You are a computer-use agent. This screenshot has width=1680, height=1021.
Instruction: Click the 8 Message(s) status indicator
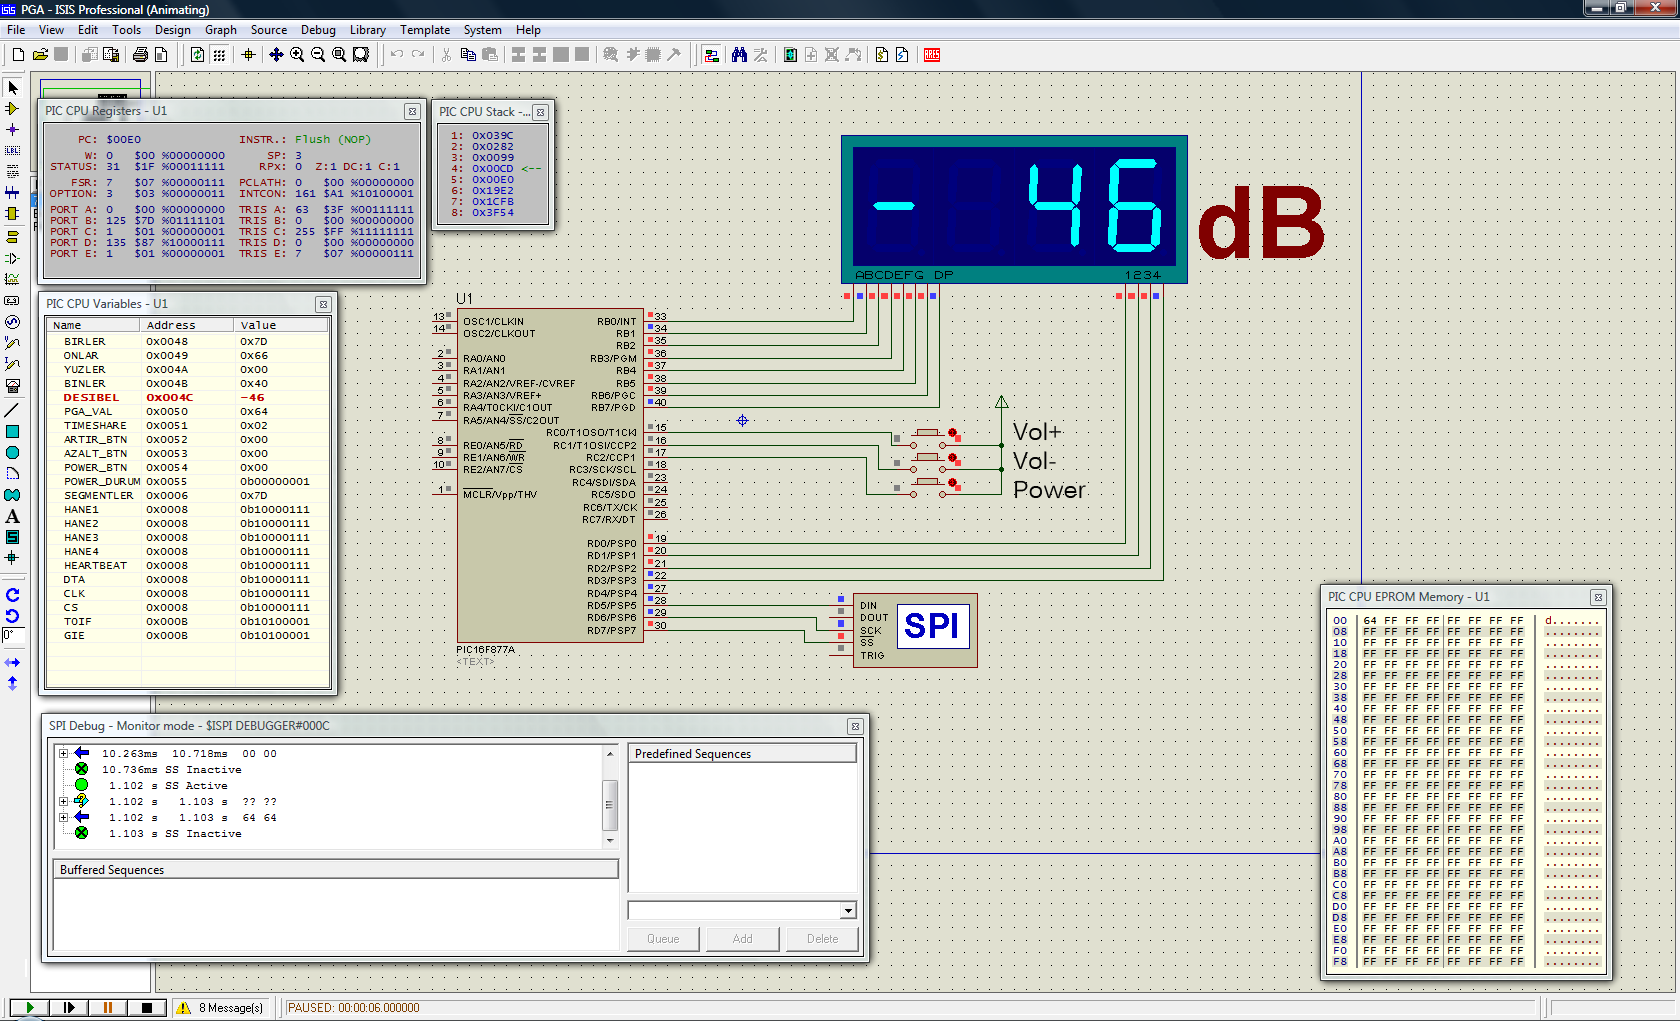(221, 1008)
